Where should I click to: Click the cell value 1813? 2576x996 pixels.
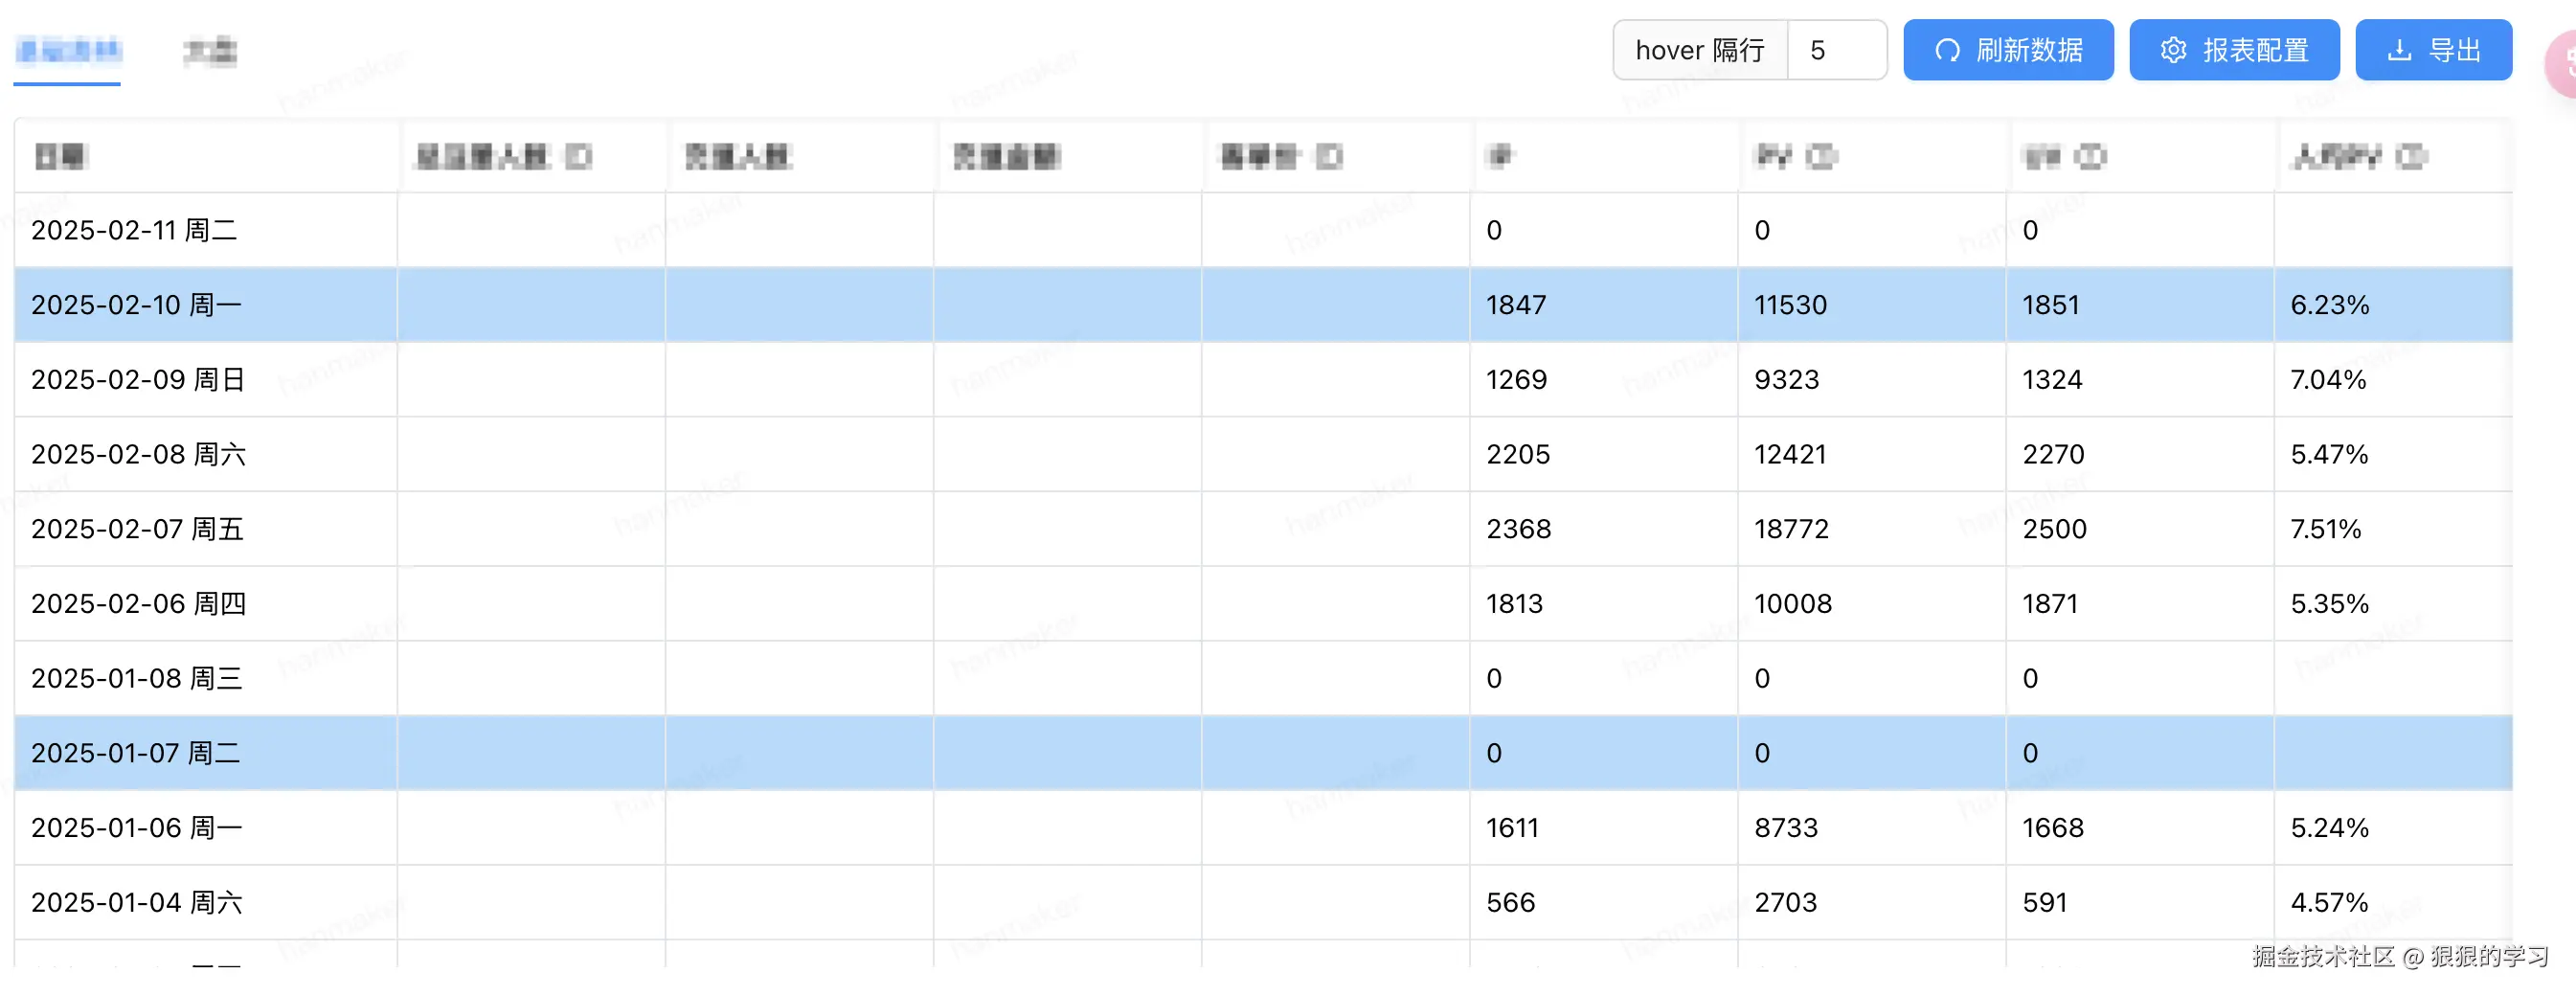1514,604
